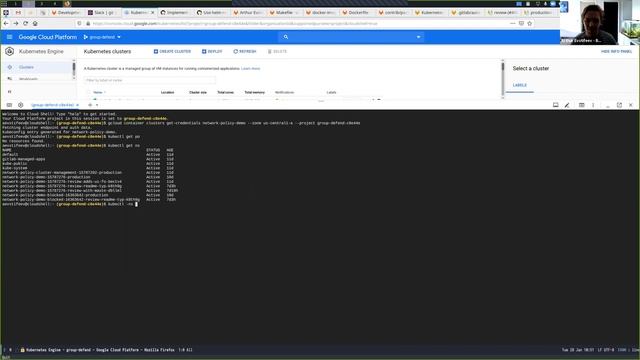The width and height of the screenshot is (640, 360).
Task: Reload the page with browser reload icon
Action: click(x=25, y=24)
